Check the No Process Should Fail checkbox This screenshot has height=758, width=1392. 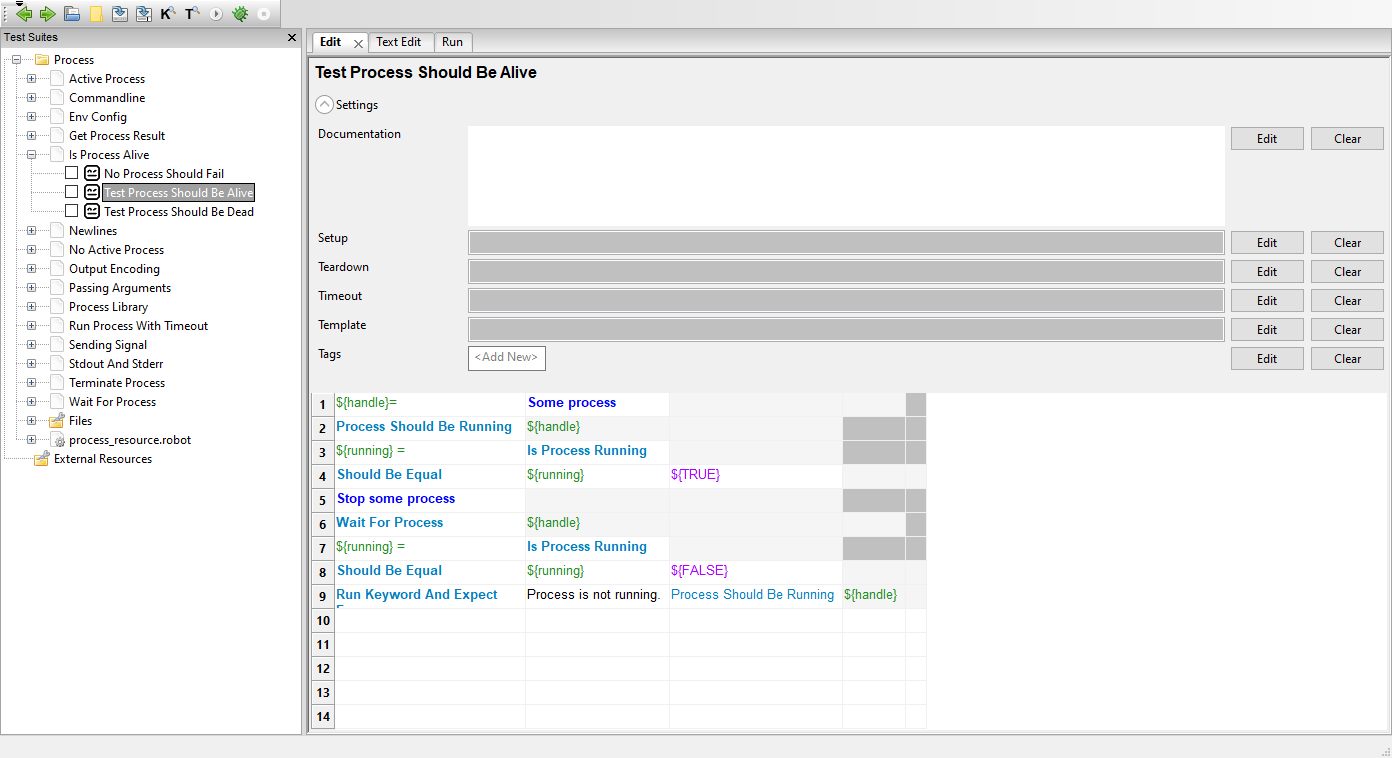click(x=71, y=173)
